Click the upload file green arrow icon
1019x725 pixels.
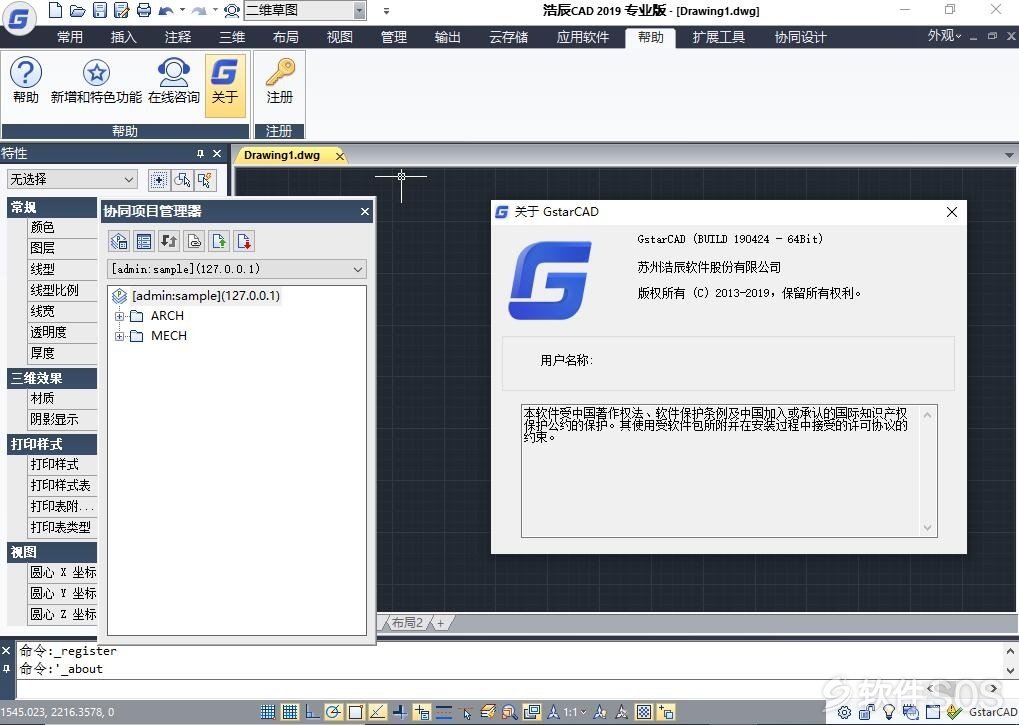point(220,242)
